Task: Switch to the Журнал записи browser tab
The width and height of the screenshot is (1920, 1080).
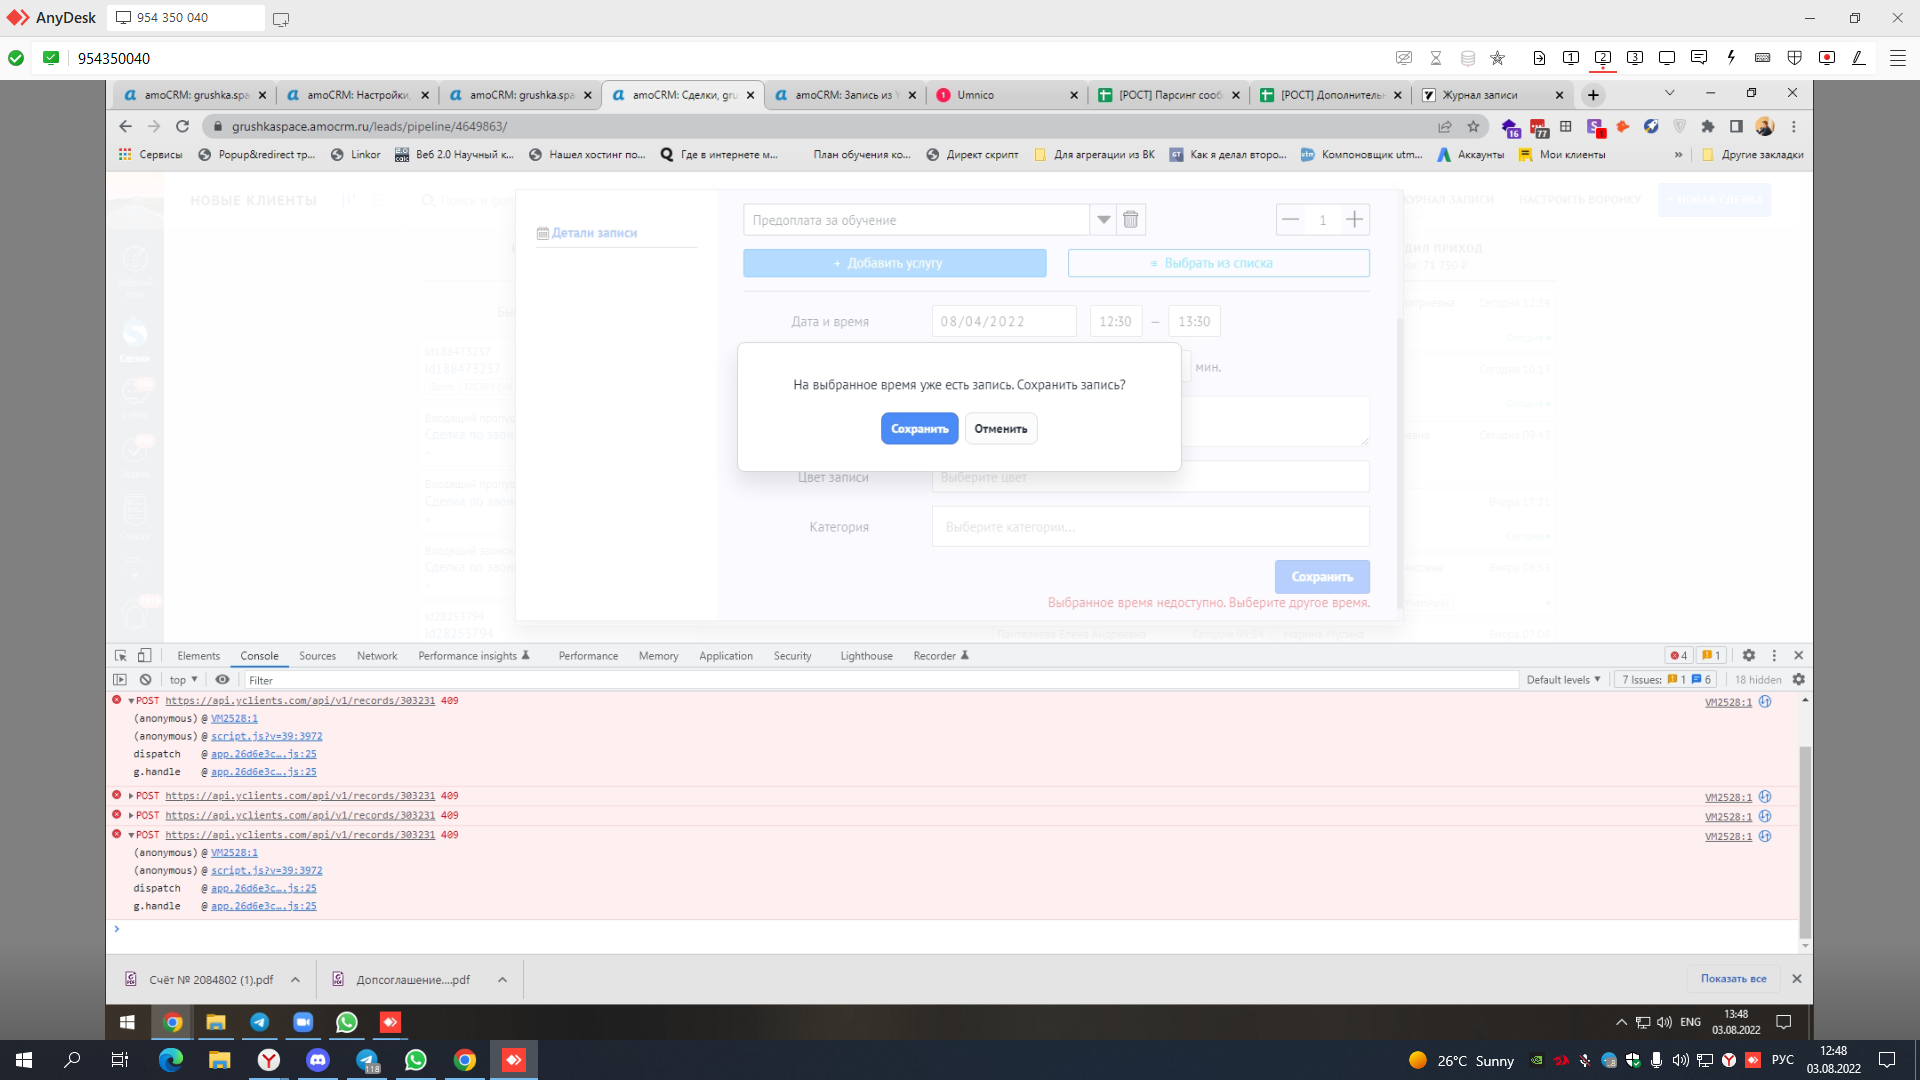Action: coord(1492,95)
